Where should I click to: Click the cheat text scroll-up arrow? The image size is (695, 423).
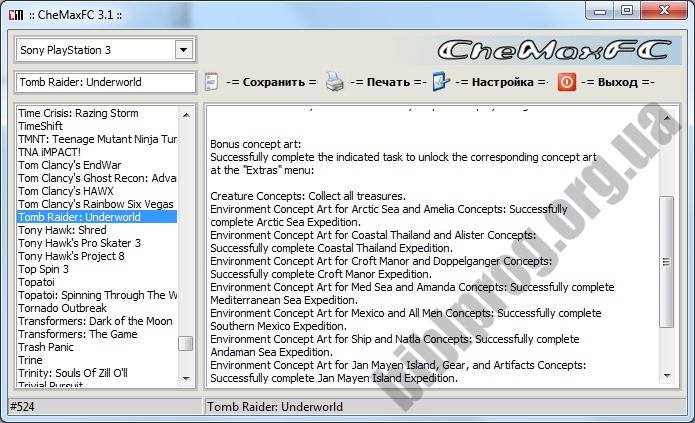[667, 118]
